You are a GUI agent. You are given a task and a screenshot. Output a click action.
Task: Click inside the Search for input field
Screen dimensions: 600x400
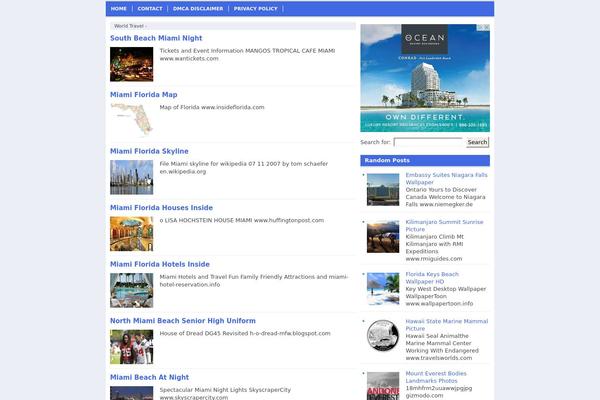tap(428, 142)
